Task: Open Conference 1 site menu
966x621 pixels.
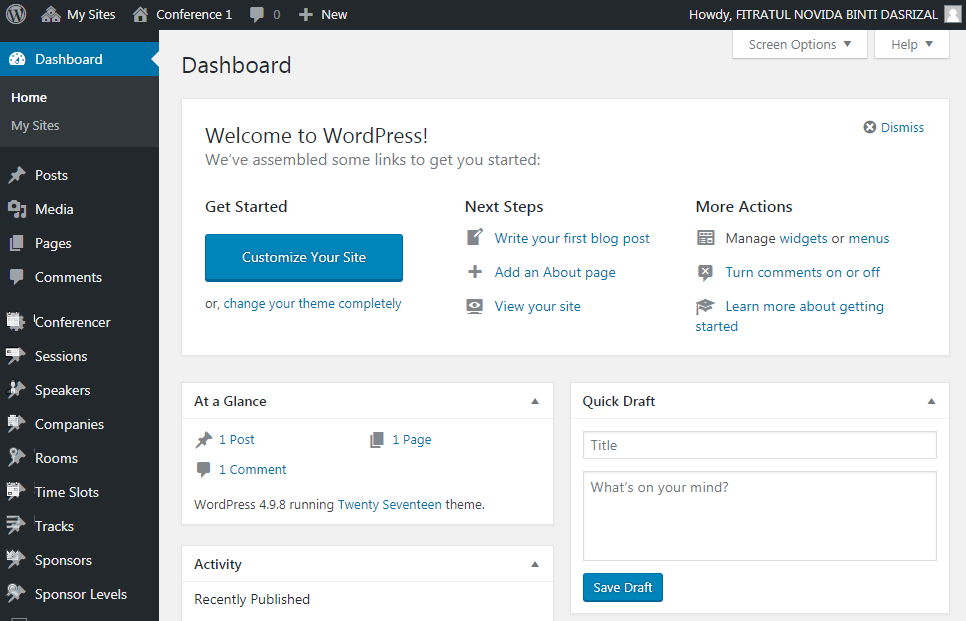Action: click(182, 14)
